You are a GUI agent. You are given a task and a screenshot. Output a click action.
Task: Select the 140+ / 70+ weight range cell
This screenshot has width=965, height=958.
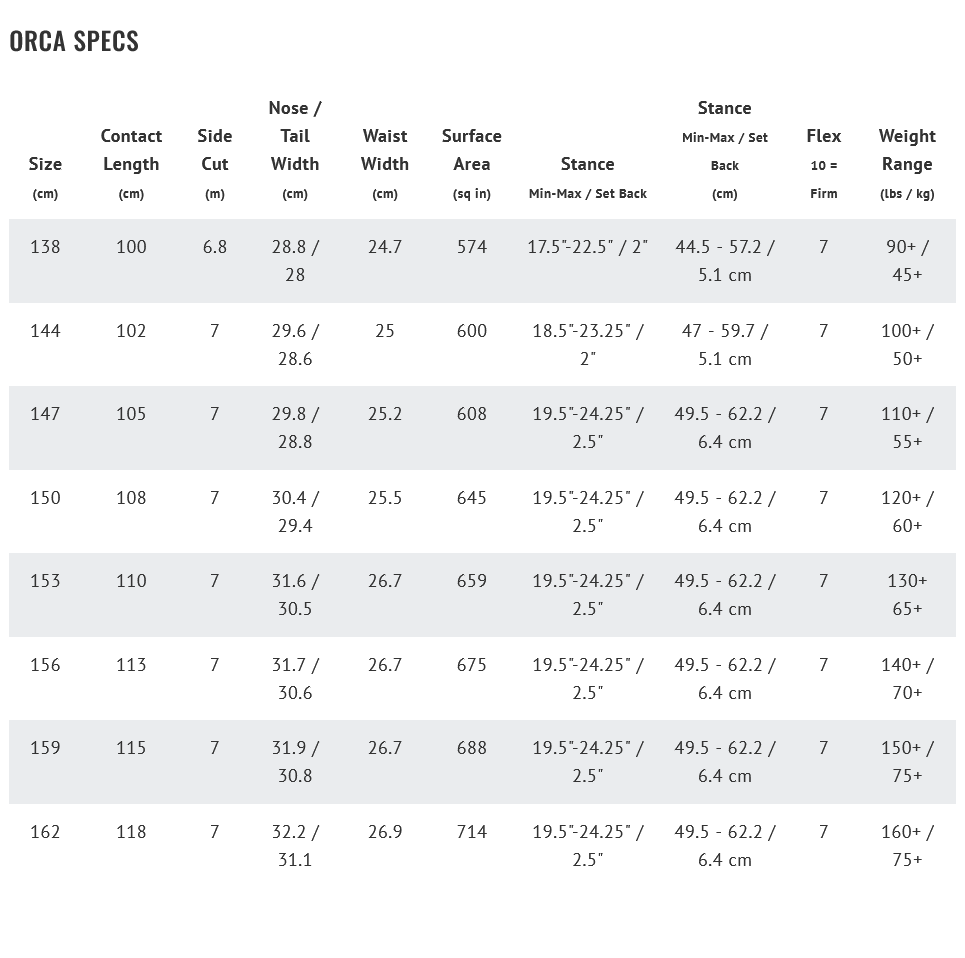coord(907,678)
